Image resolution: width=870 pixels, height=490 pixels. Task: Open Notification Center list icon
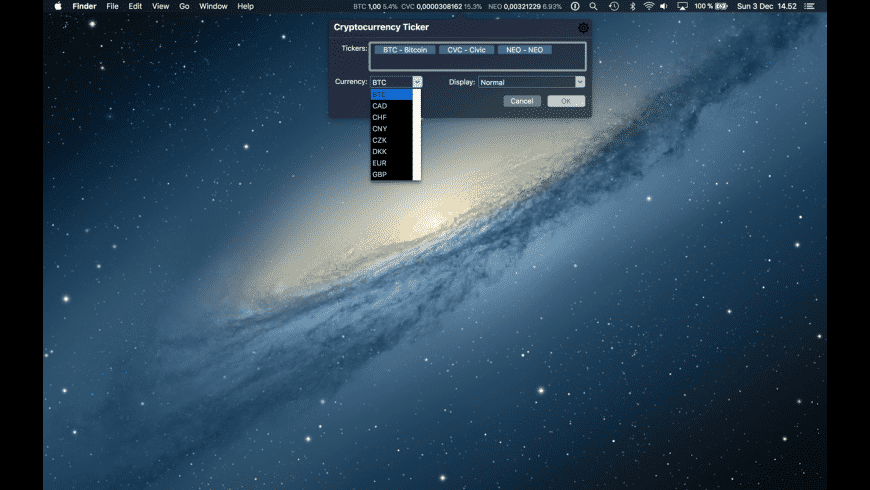(x=810, y=6)
